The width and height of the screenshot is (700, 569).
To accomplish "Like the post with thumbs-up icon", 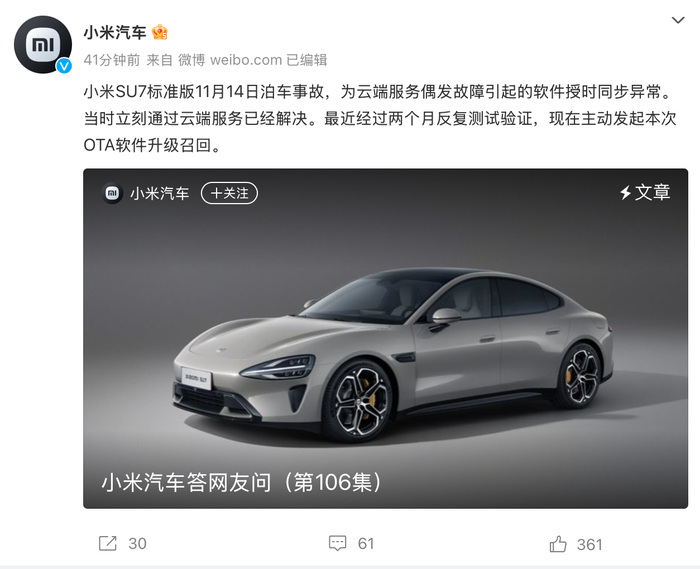I will pos(558,544).
